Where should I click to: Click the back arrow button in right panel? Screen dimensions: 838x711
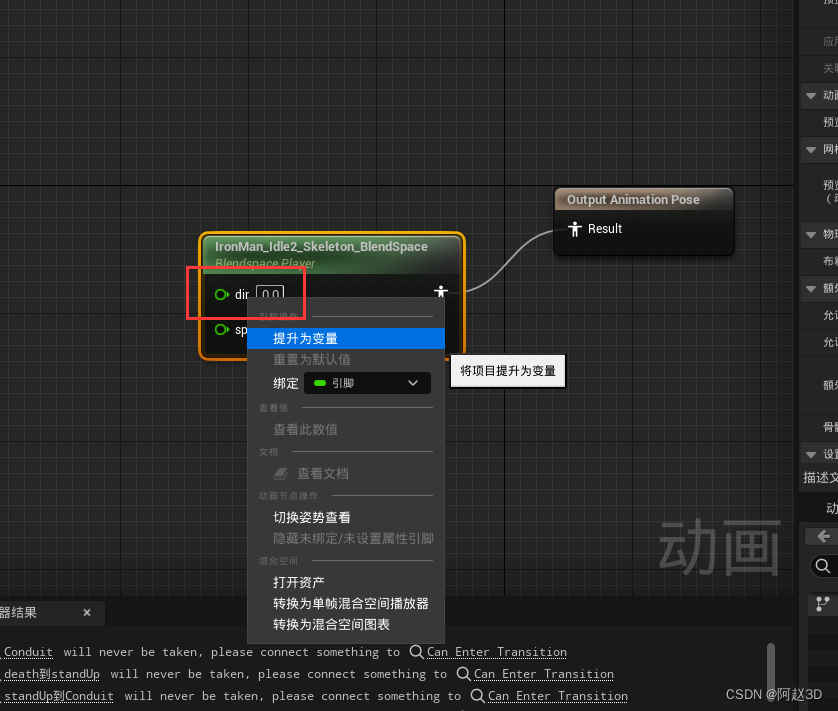pos(823,536)
